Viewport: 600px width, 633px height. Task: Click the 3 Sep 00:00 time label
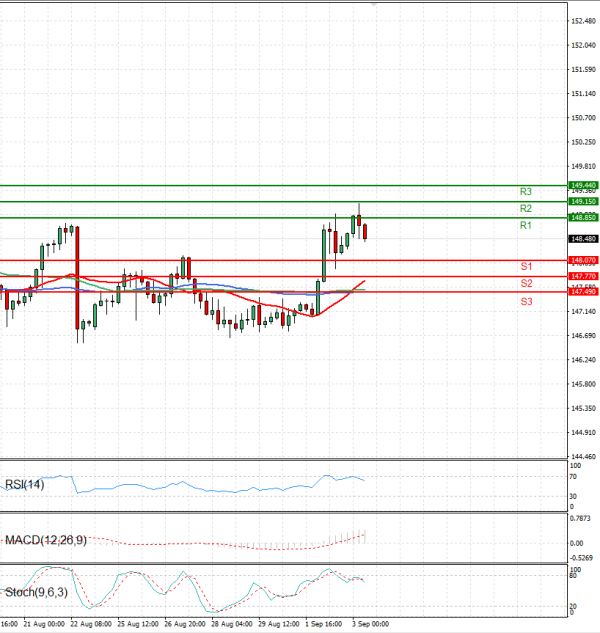(x=370, y=624)
